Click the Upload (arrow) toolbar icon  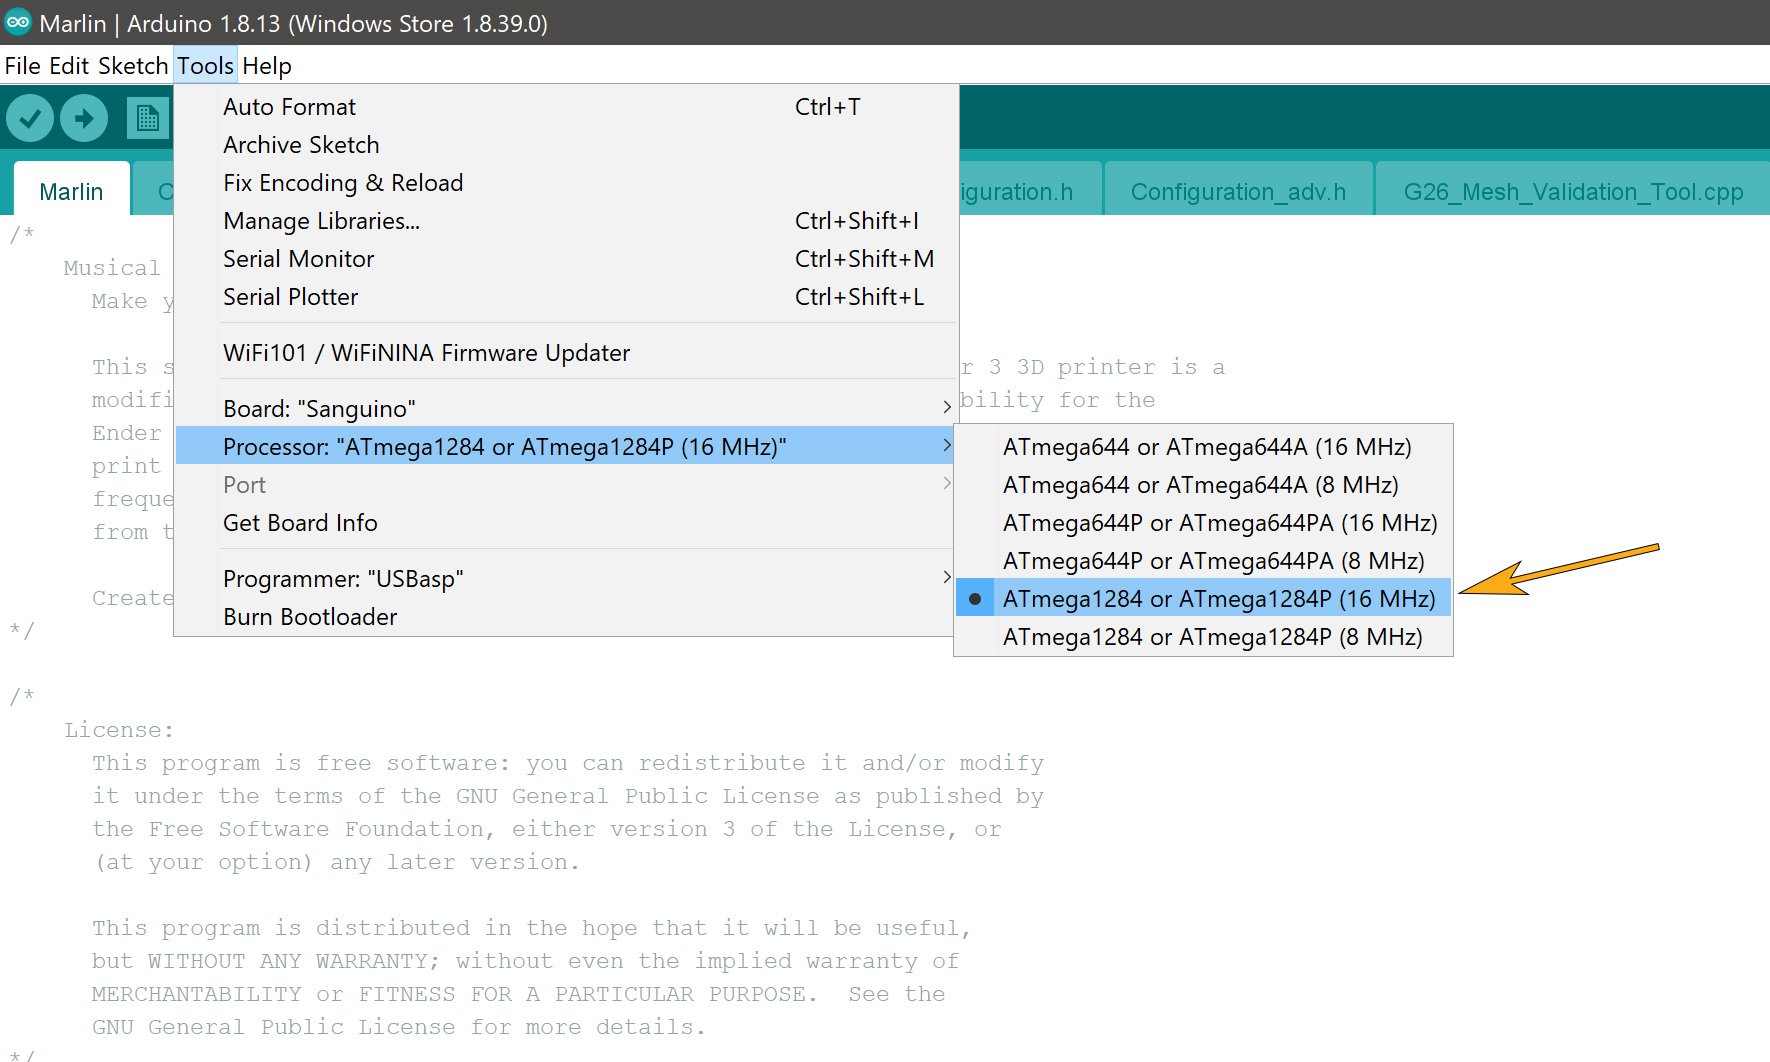[x=84, y=117]
